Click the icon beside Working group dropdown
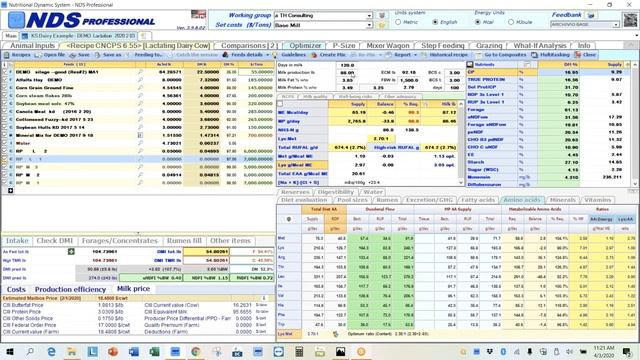The width and height of the screenshot is (640, 360). tap(382, 15)
